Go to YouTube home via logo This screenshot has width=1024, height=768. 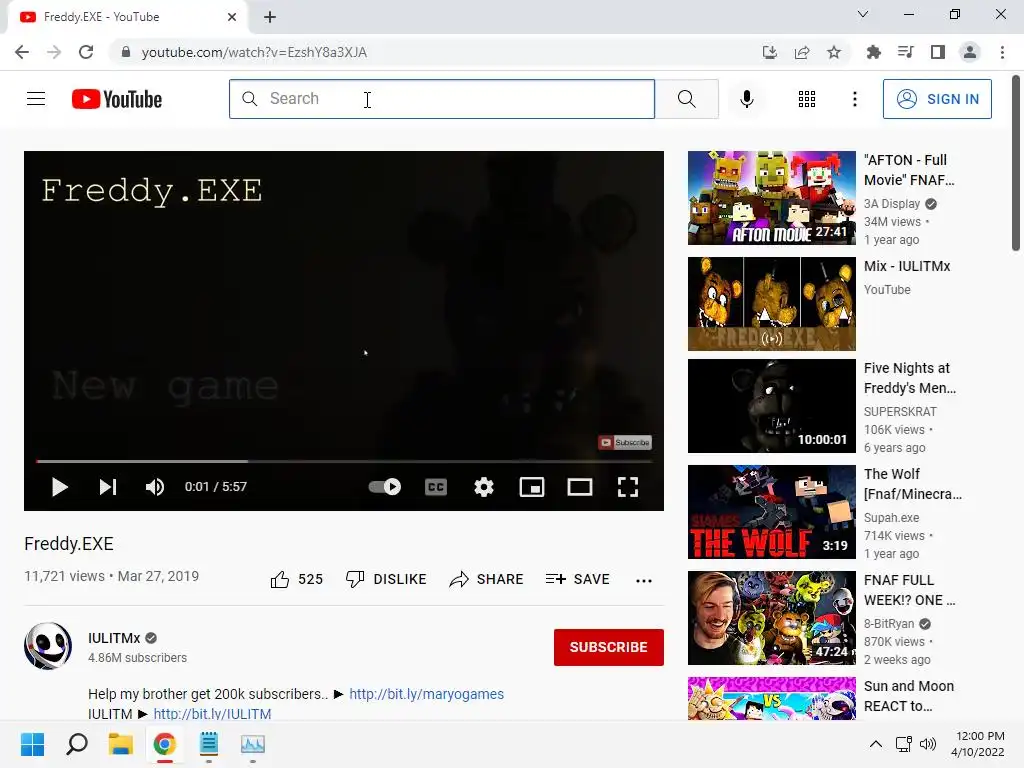[x=117, y=99]
